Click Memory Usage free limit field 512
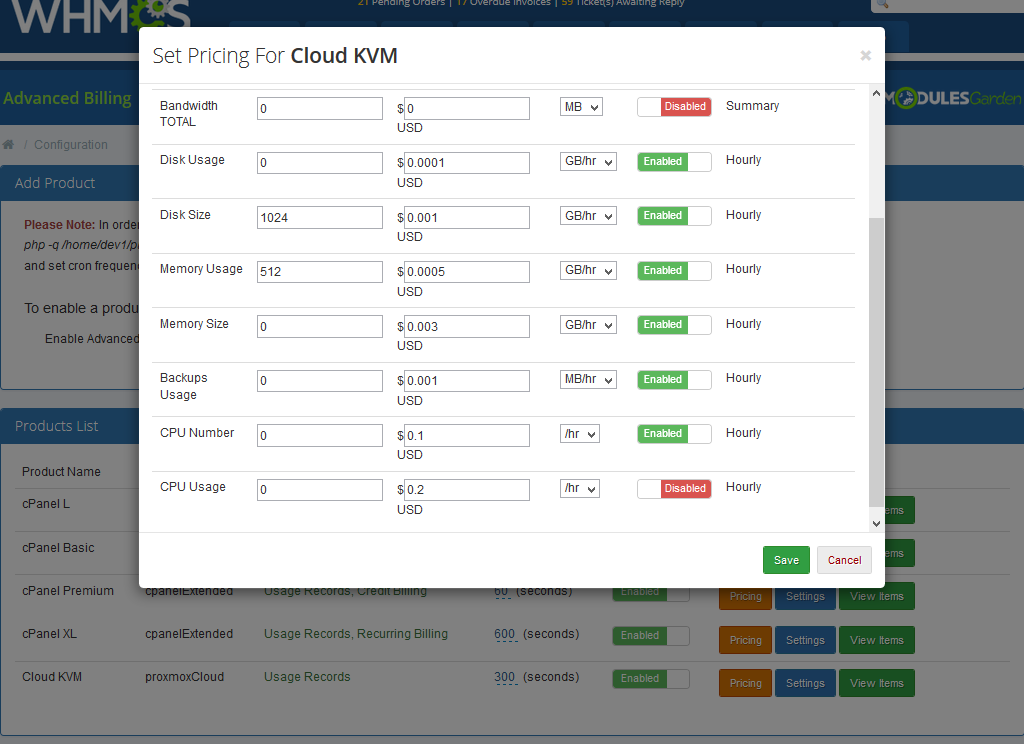Viewport: 1024px width, 744px height. pyautogui.click(x=319, y=272)
